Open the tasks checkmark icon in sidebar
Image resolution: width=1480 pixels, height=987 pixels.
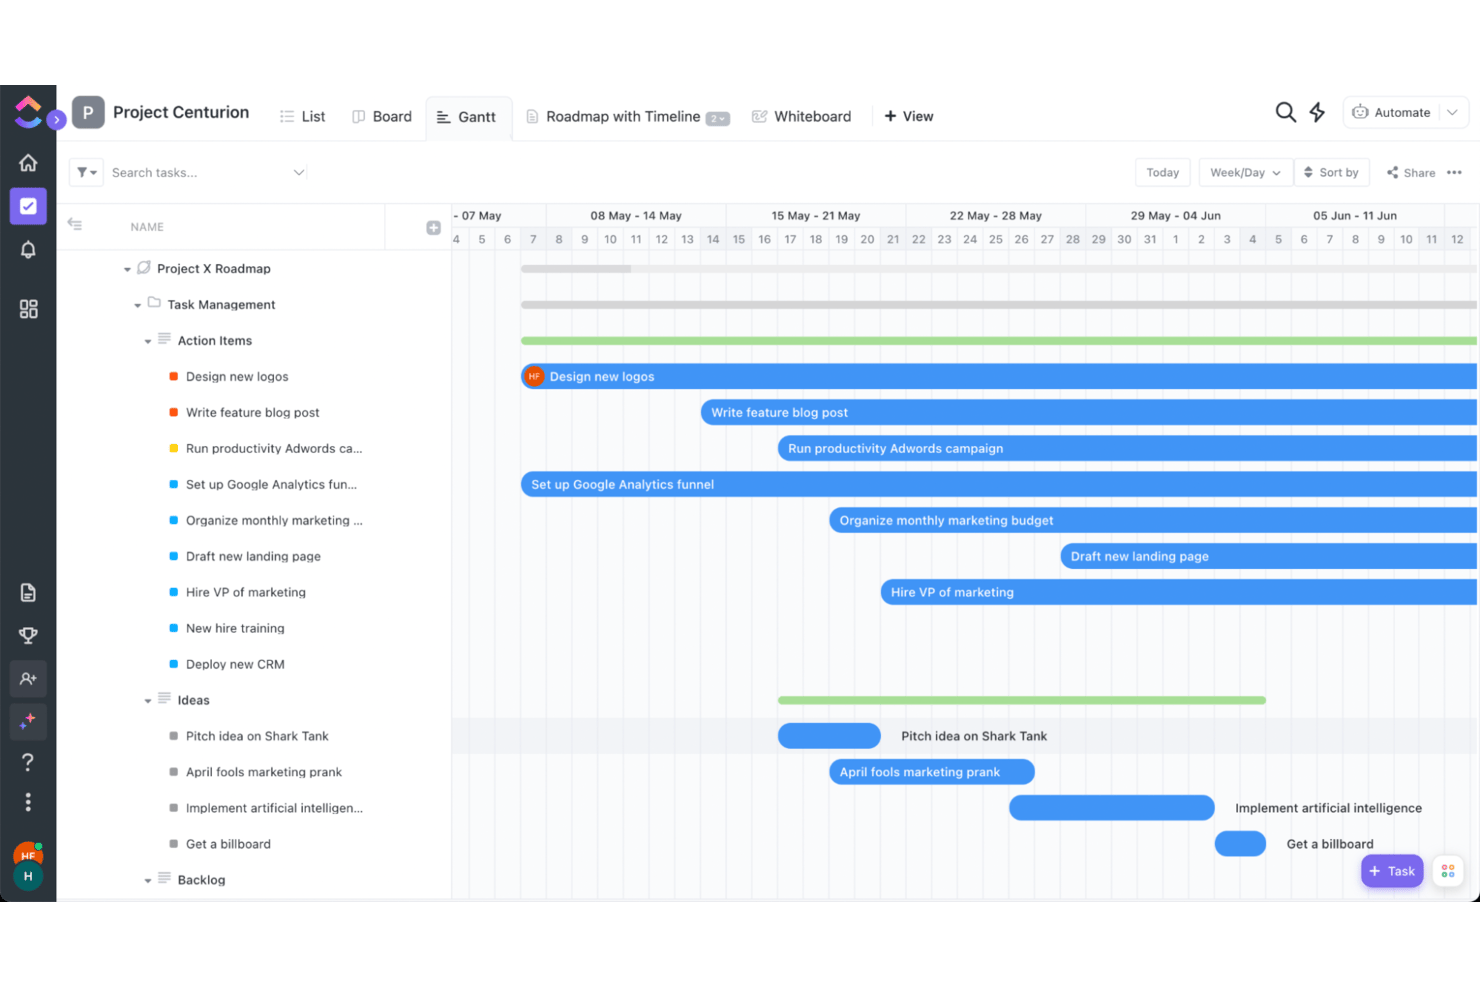(28, 206)
